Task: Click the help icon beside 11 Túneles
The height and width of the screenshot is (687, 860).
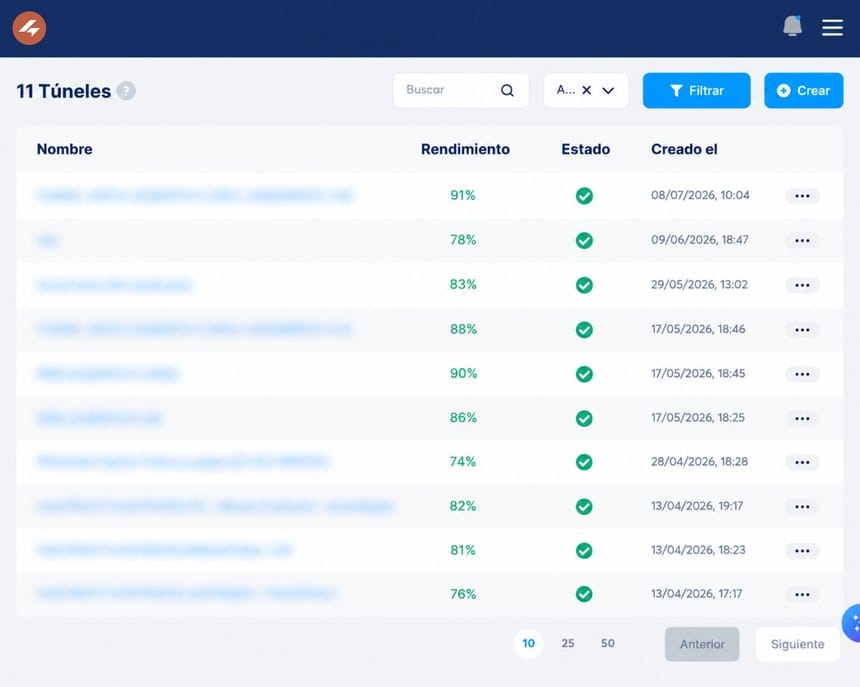Action: pos(126,91)
